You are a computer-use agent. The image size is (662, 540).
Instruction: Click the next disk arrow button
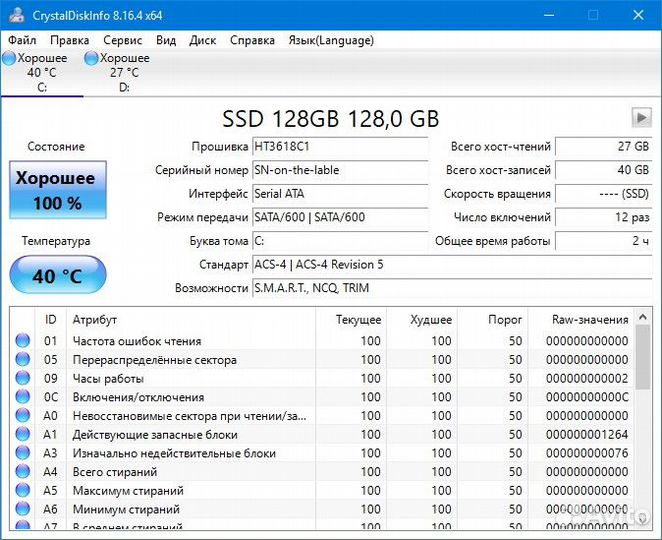641,117
